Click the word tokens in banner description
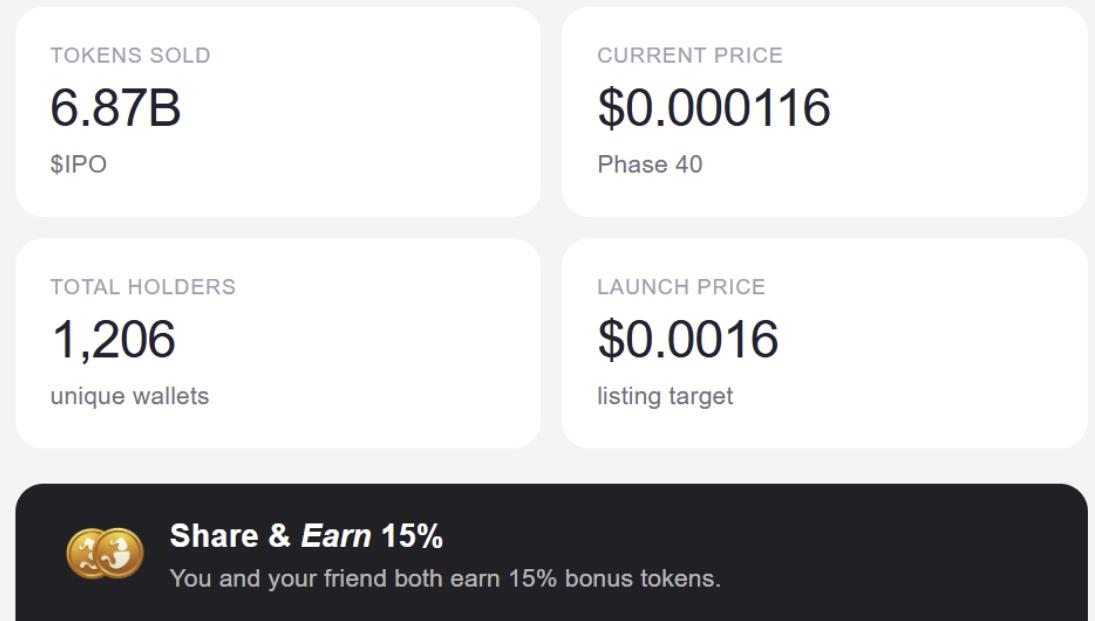The width and height of the screenshot is (1095, 621). tap(684, 579)
